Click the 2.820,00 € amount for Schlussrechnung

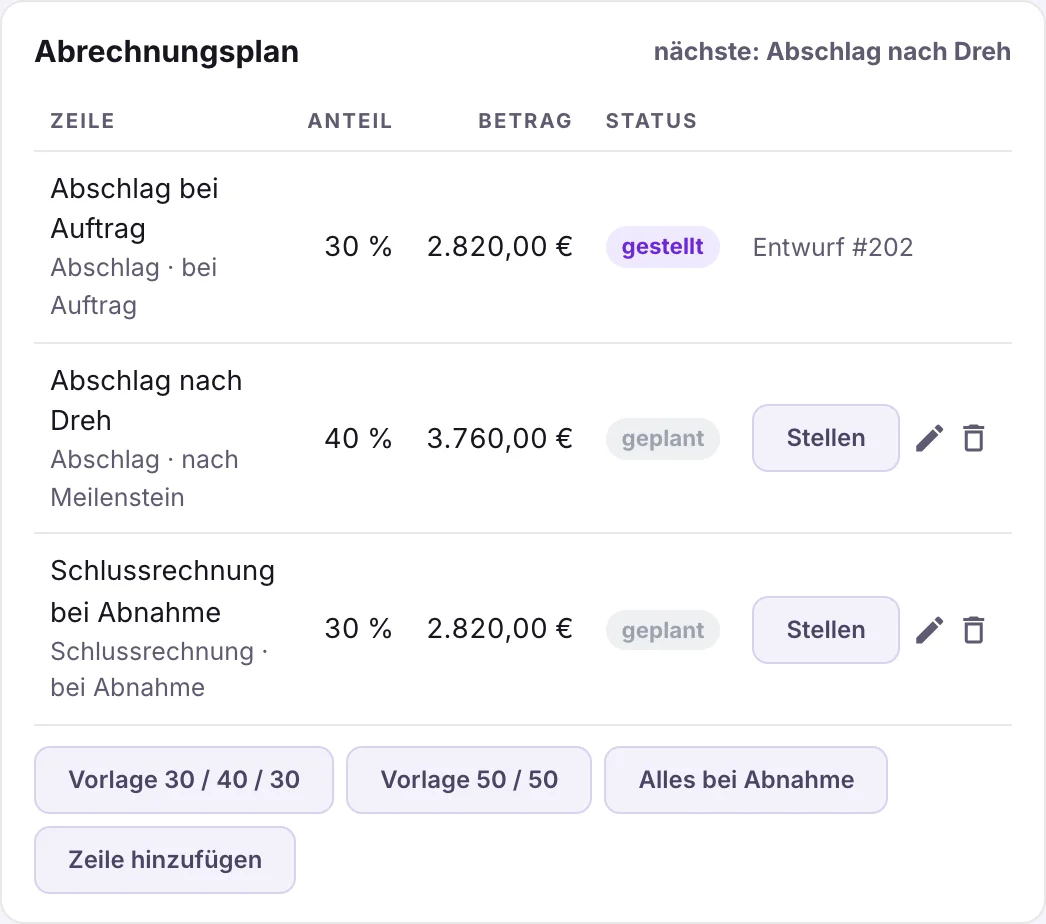coord(500,628)
